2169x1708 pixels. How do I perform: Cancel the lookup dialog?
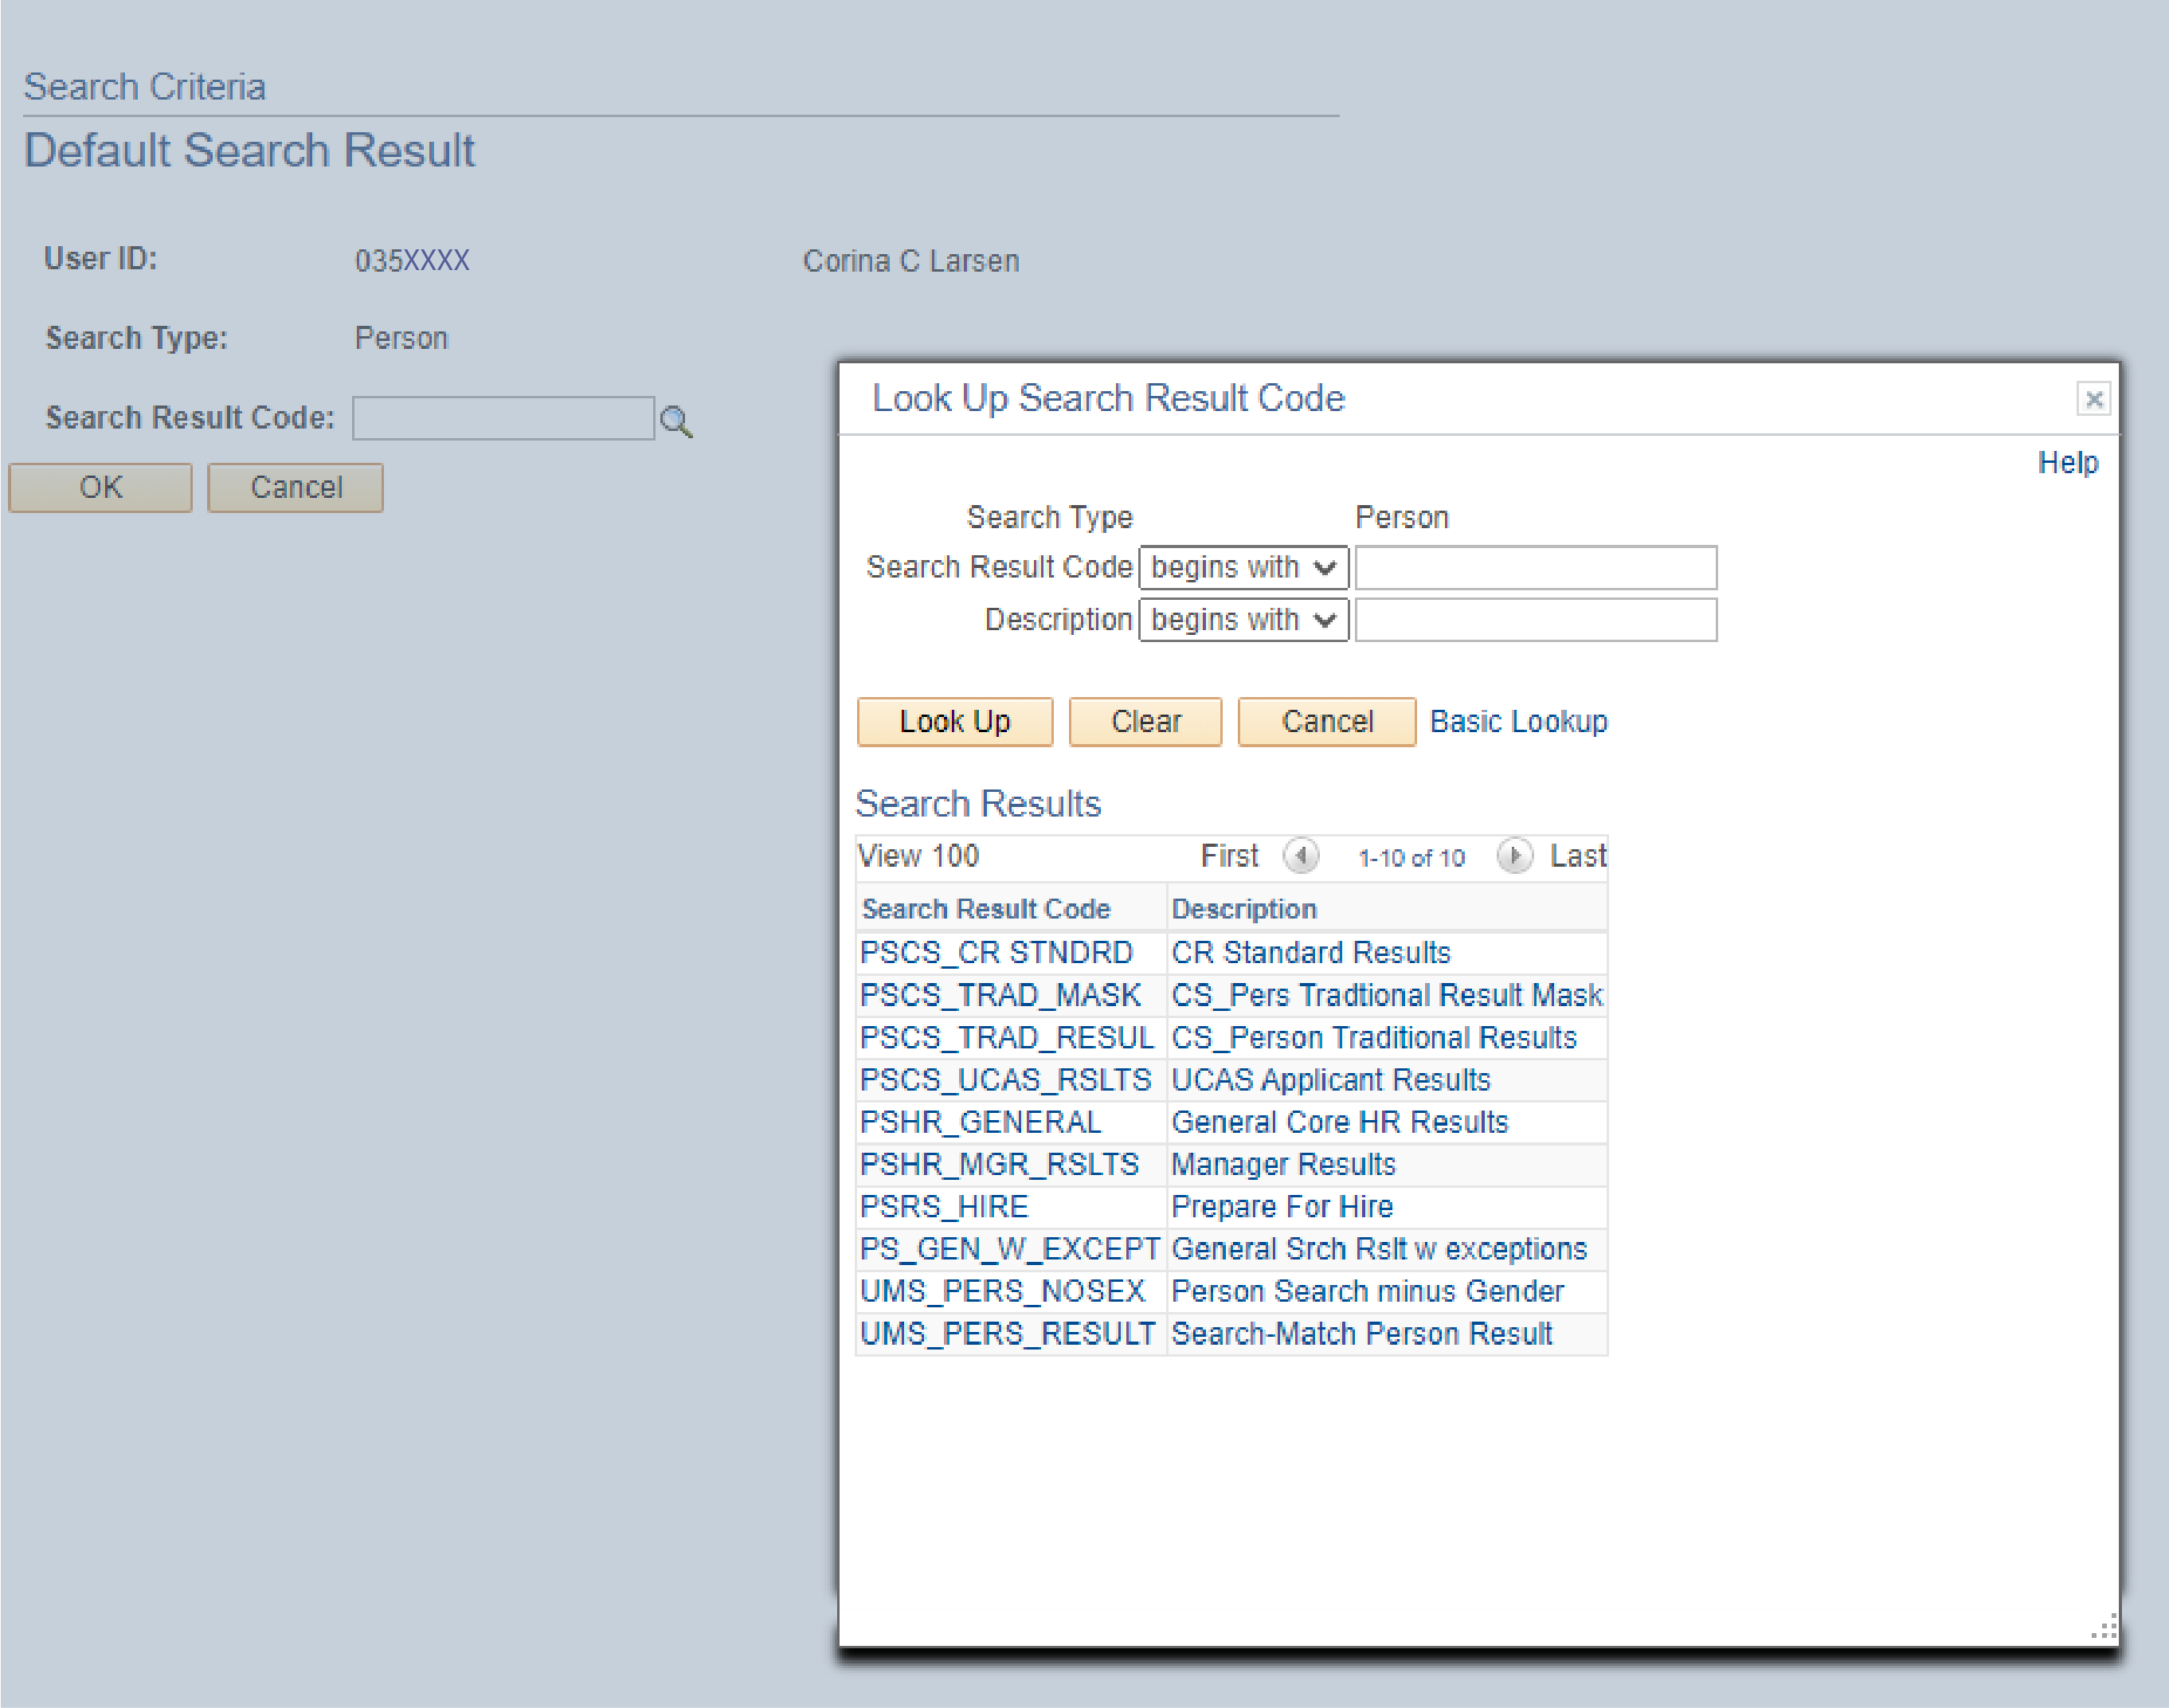(1327, 722)
